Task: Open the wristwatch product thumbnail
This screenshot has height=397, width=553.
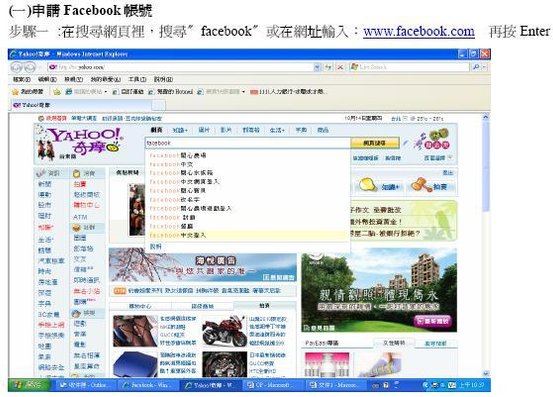Action: (x=224, y=364)
